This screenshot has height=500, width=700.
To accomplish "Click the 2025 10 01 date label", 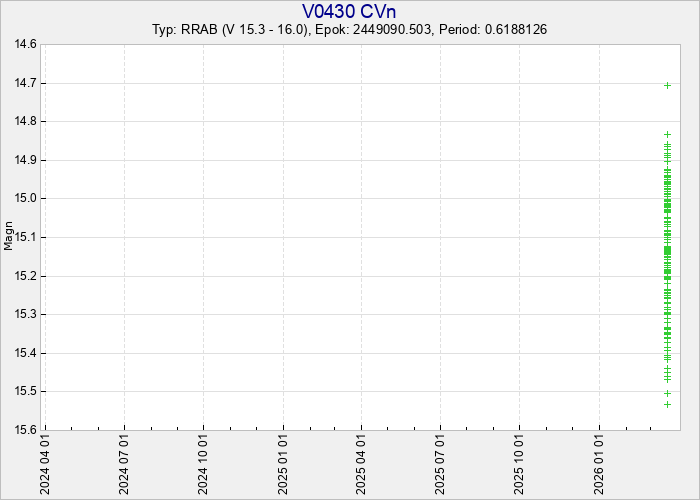I will coord(519,464).
